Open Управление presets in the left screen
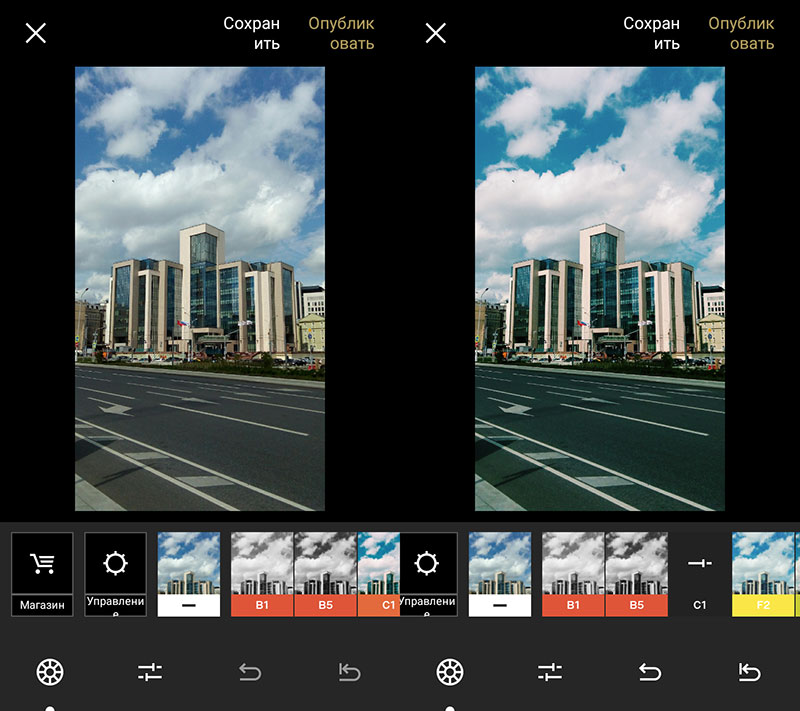800x711 pixels. (115, 574)
